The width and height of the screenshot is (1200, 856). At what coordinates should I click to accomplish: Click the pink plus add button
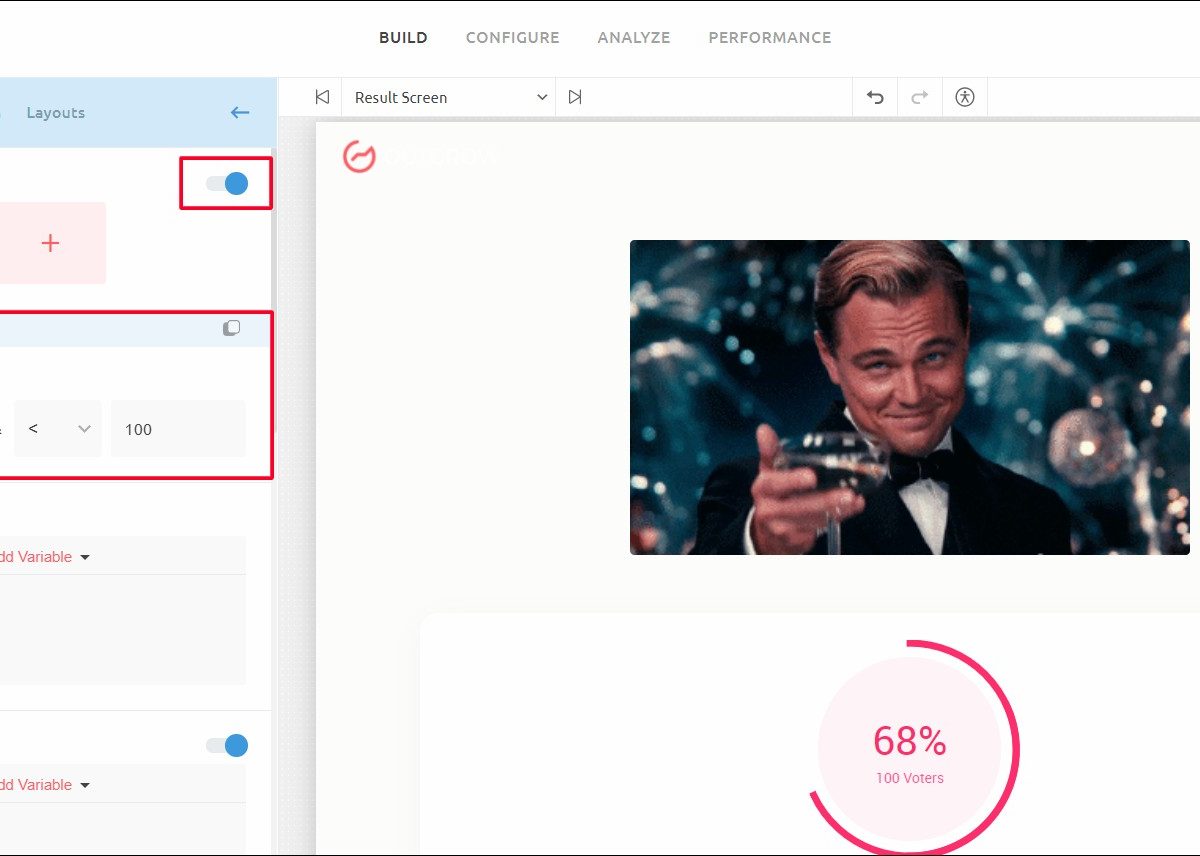tap(50, 243)
